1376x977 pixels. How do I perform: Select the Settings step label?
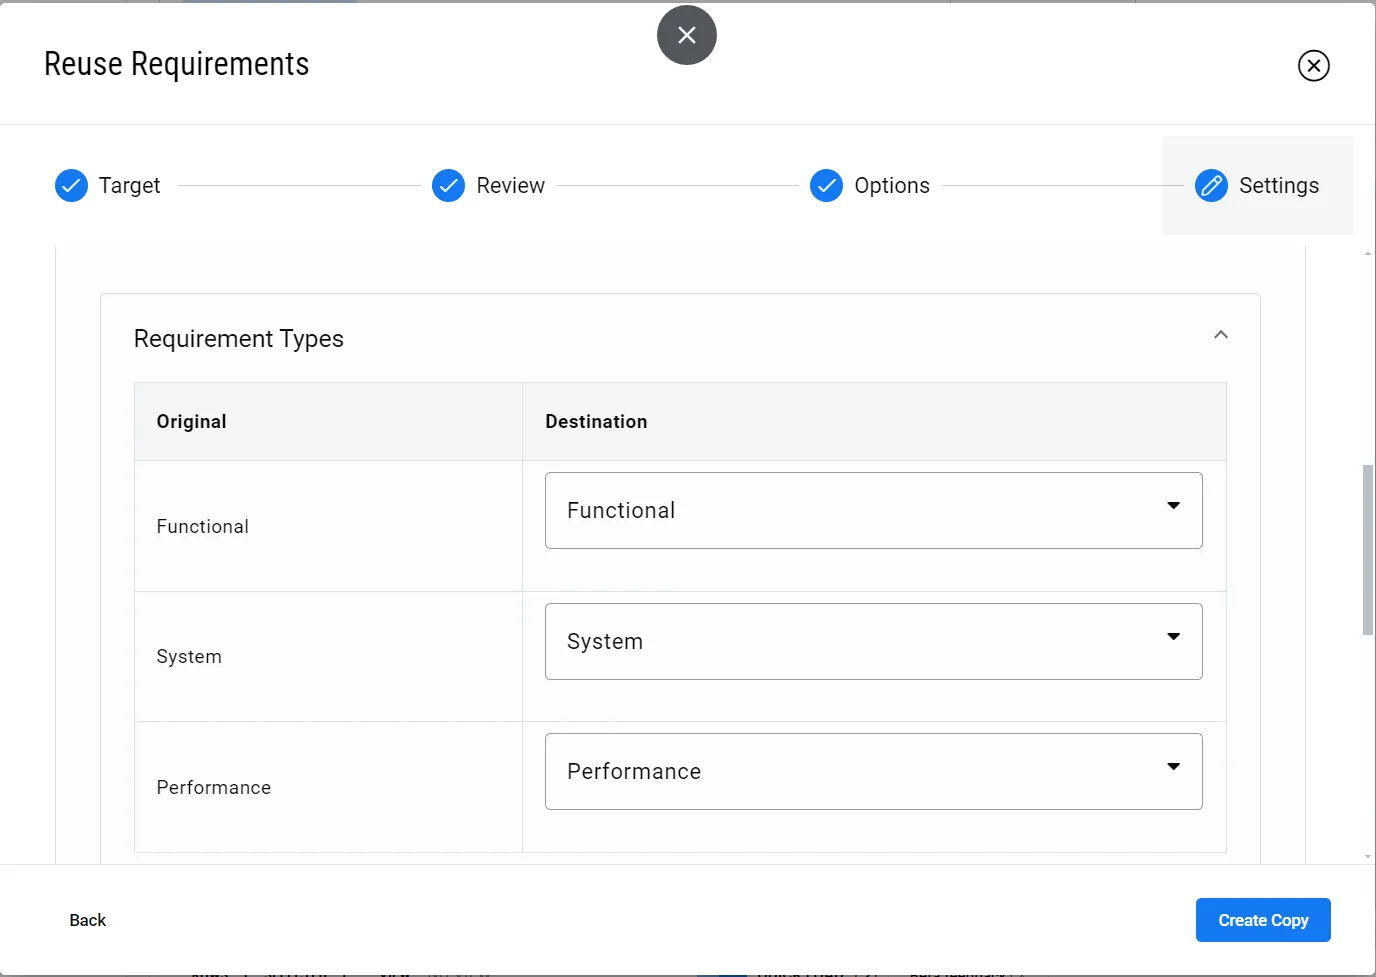(1278, 185)
